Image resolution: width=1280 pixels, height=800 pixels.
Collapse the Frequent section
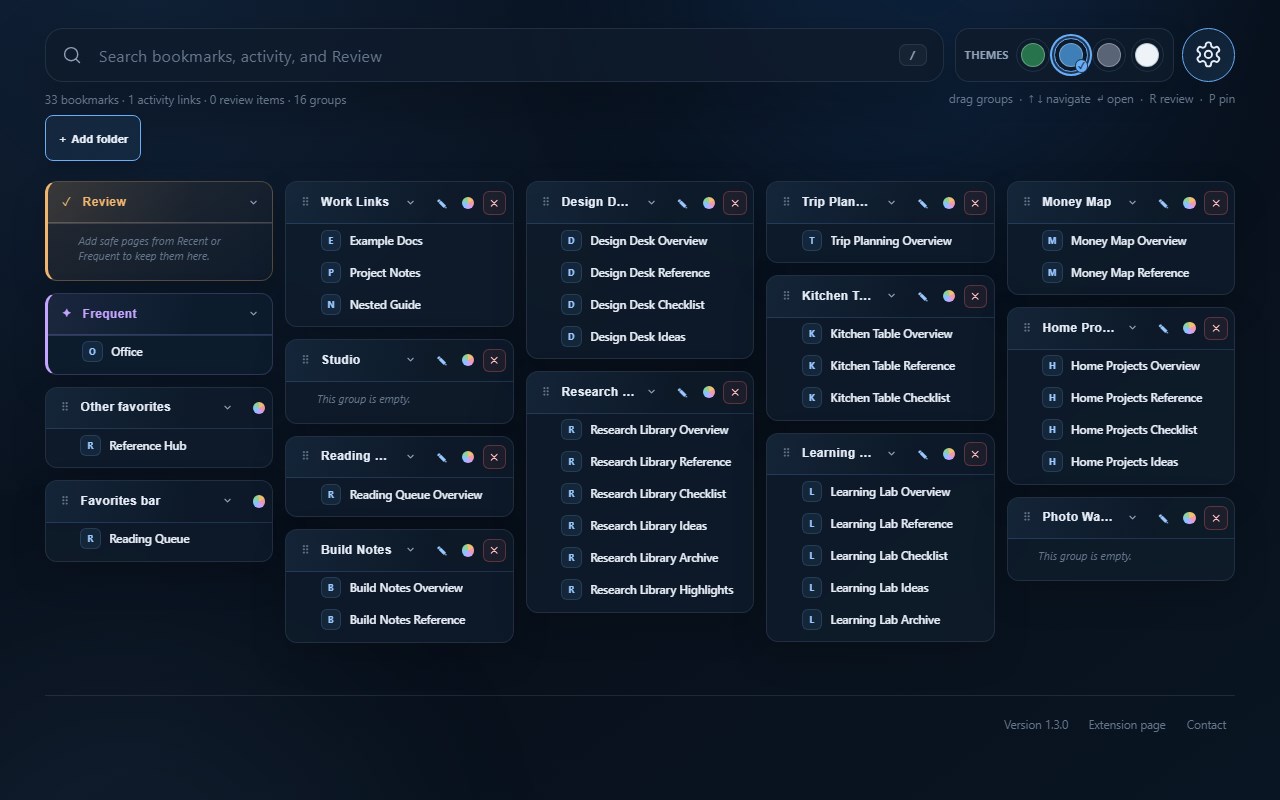[253, 314]
